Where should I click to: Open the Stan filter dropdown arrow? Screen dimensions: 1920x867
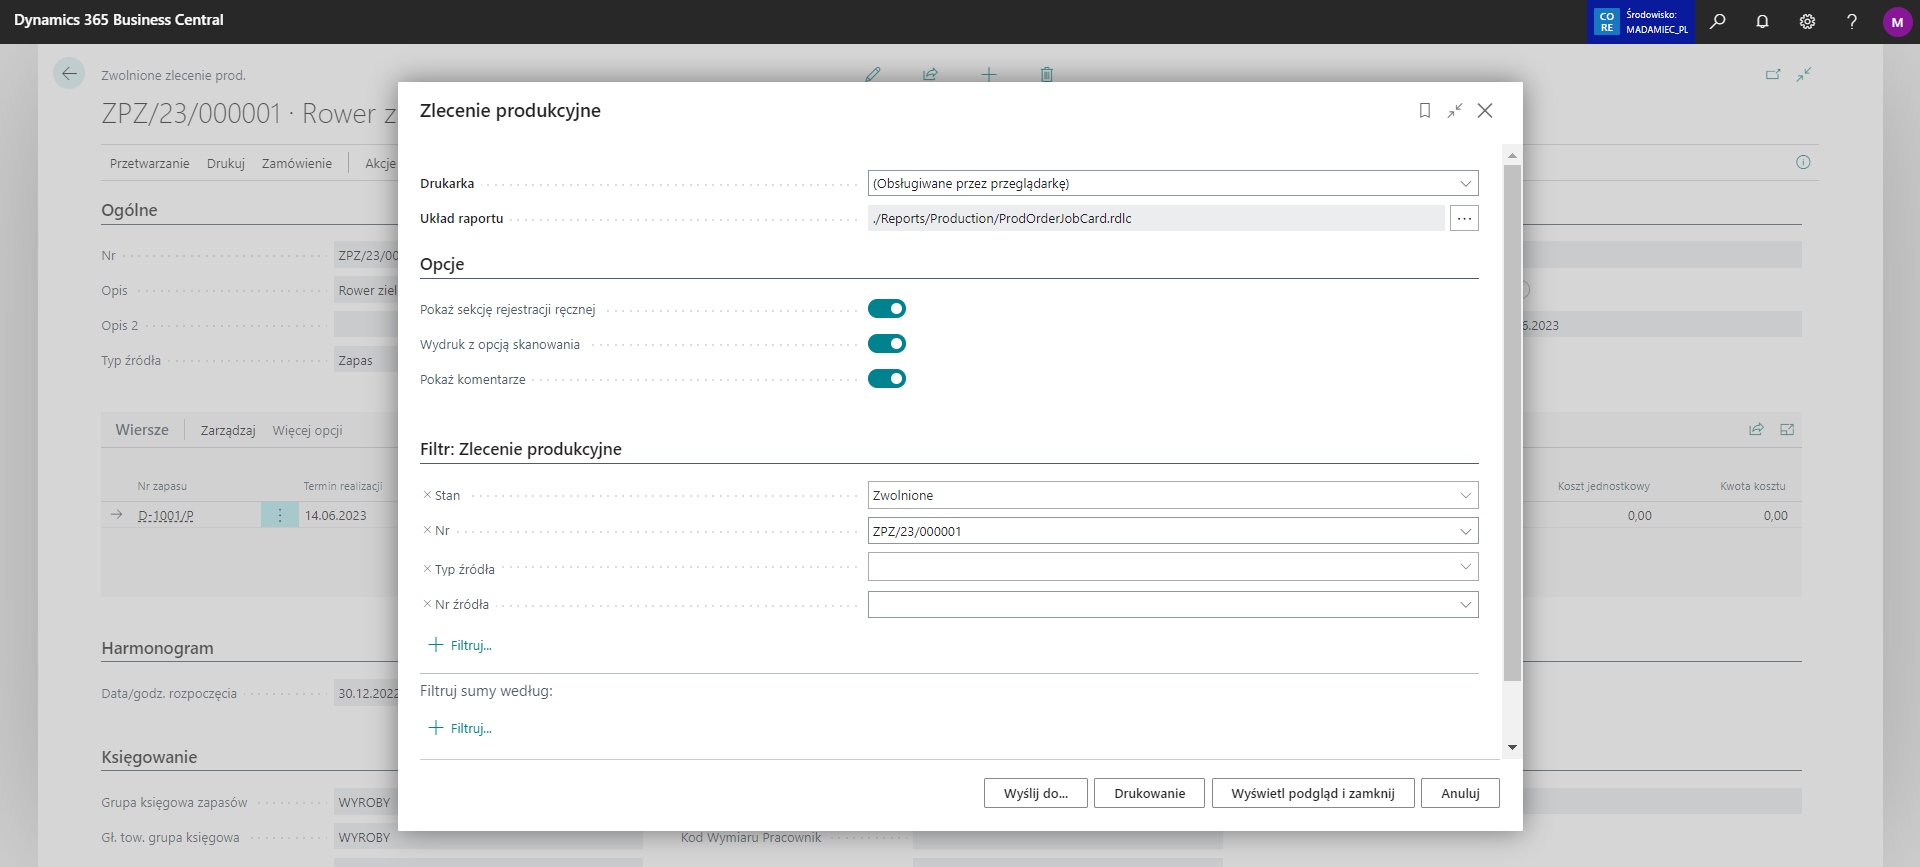coord(1465,495)
